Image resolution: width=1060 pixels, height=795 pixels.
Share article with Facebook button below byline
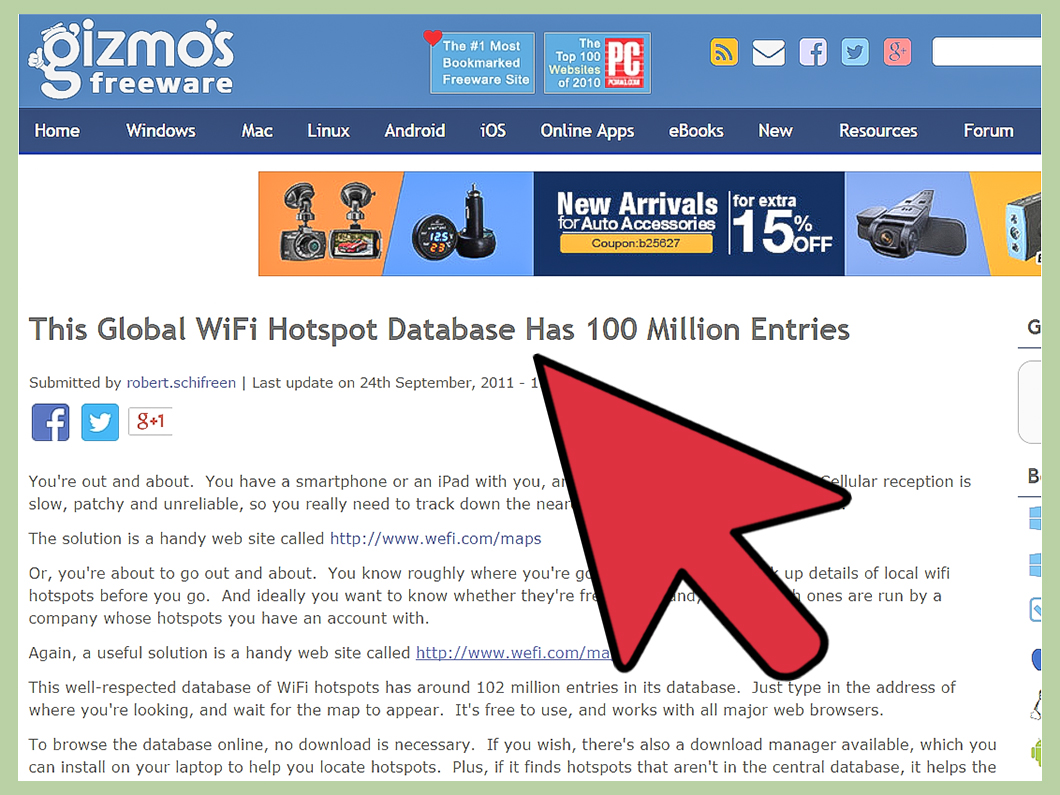click(50, 422)
